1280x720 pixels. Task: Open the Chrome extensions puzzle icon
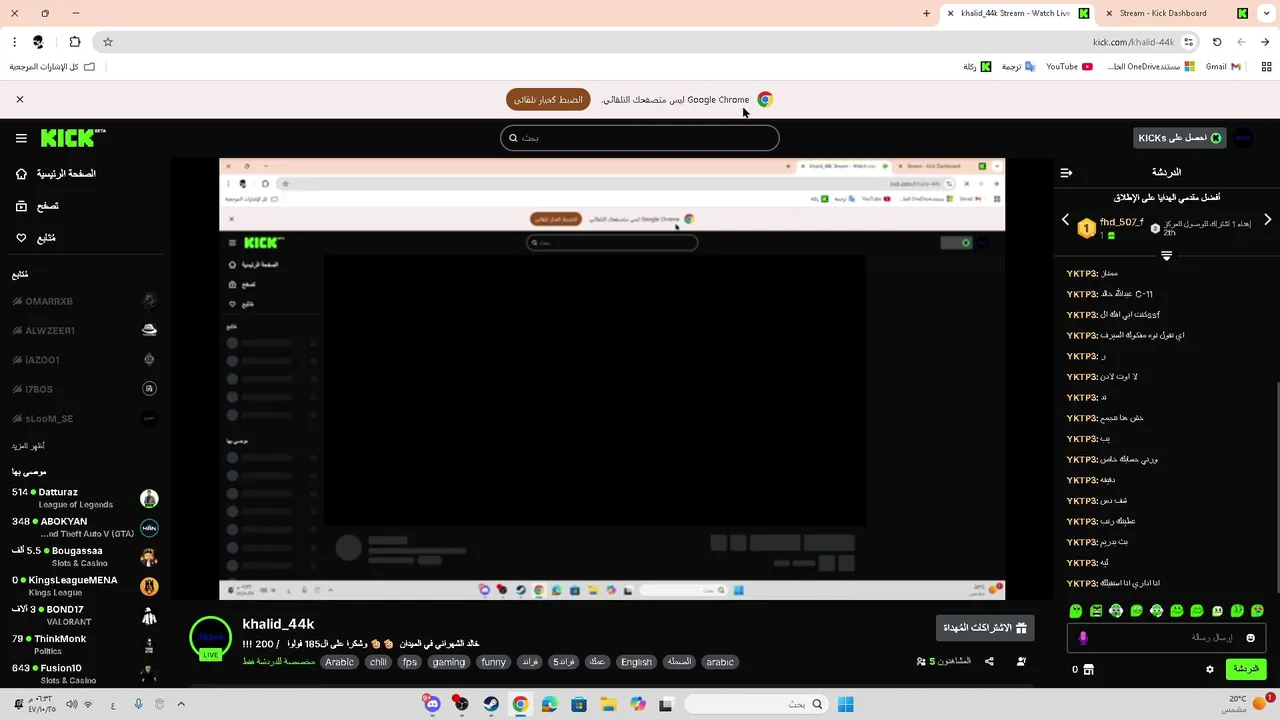[x=74, y=42]
